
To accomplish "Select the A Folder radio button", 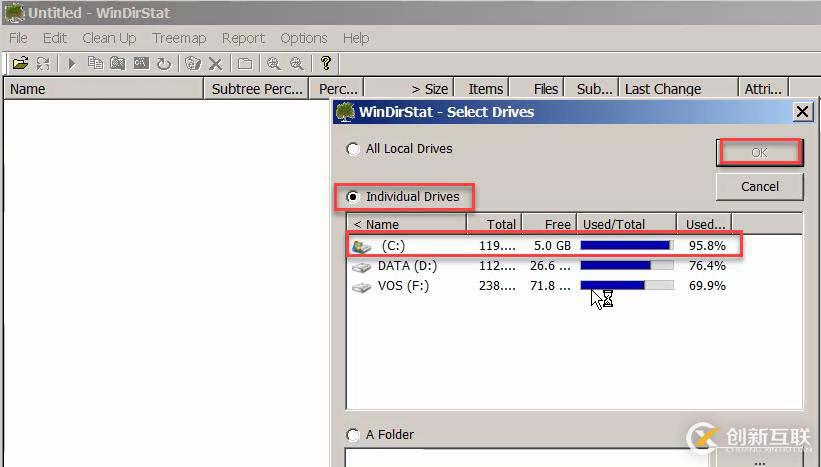I will point(353,435).
